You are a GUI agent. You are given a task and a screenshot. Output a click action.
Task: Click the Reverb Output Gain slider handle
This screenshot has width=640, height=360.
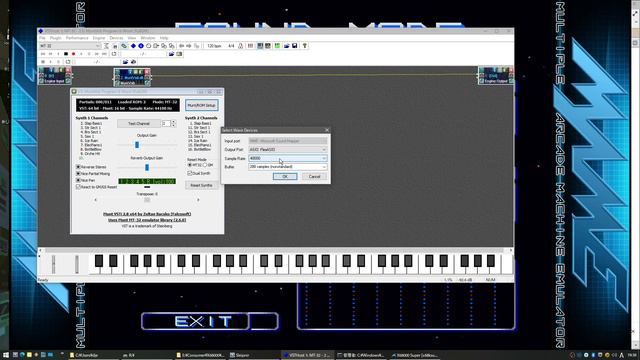point(147,167)
